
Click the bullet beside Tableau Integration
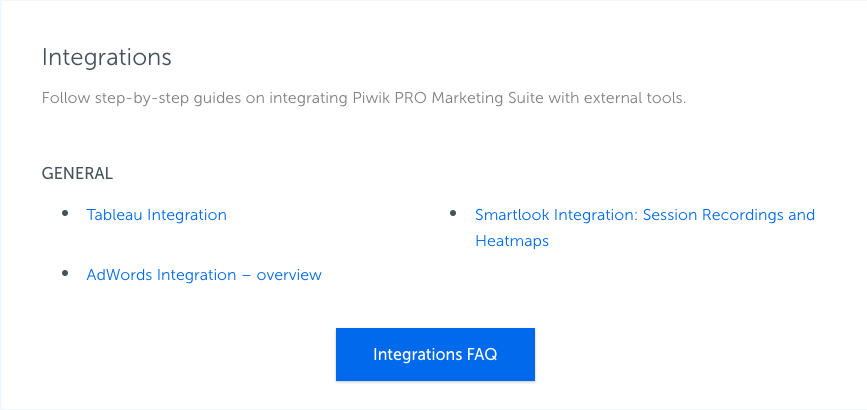coord(65,213)
